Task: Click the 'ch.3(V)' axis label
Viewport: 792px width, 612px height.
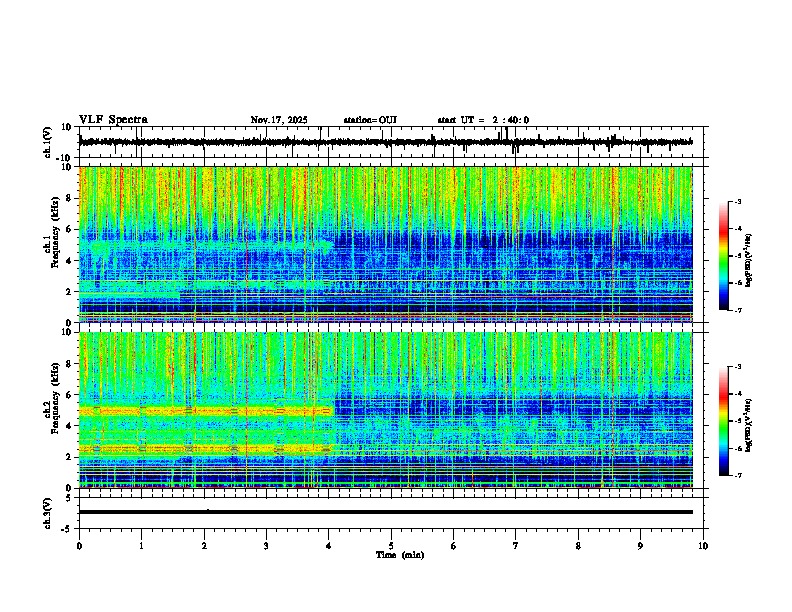Action: [47, 513]
